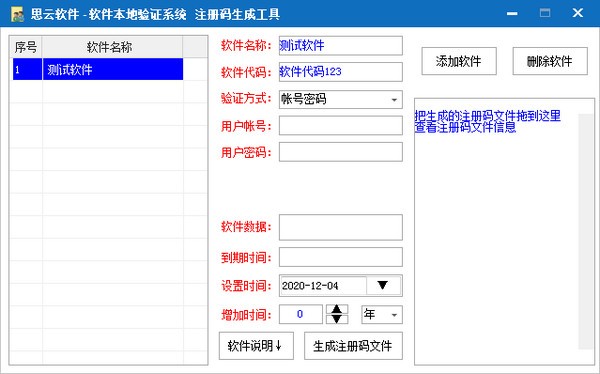Image resolution: width=600 pixels, height=374 pixels.
Task: Focus the 用户密码 input field
Action: 341,152
